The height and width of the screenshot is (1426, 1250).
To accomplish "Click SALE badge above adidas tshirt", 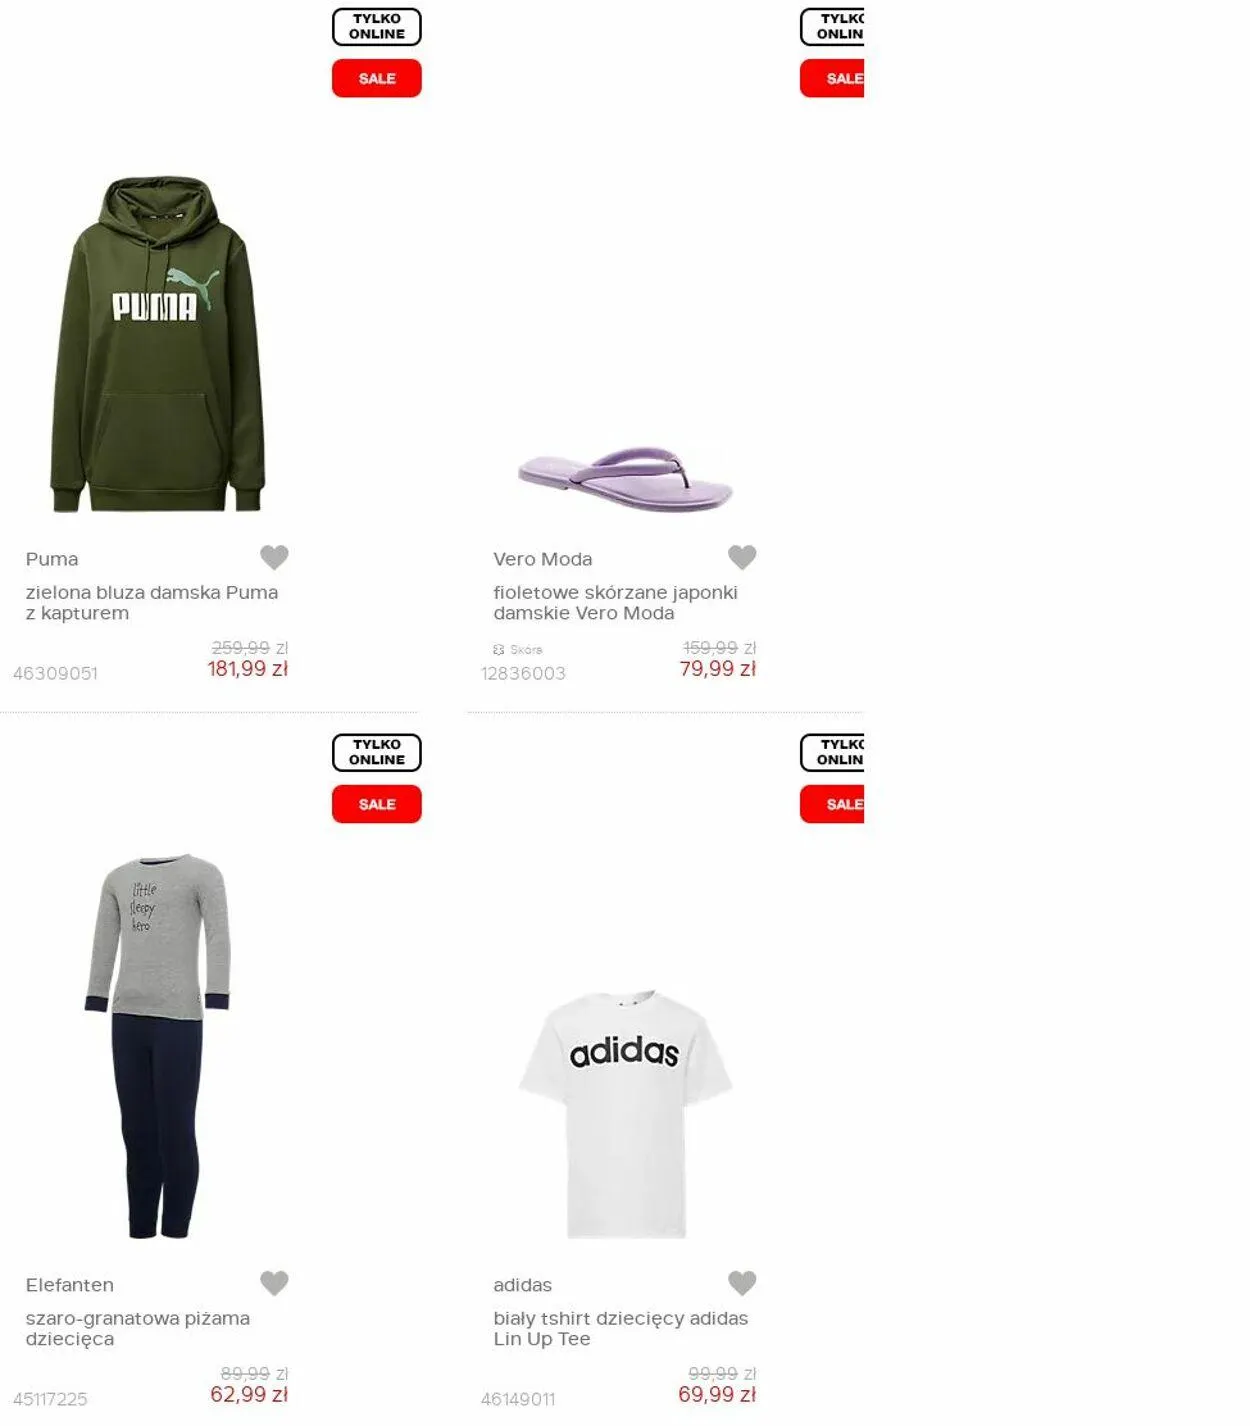I will 832,804.
